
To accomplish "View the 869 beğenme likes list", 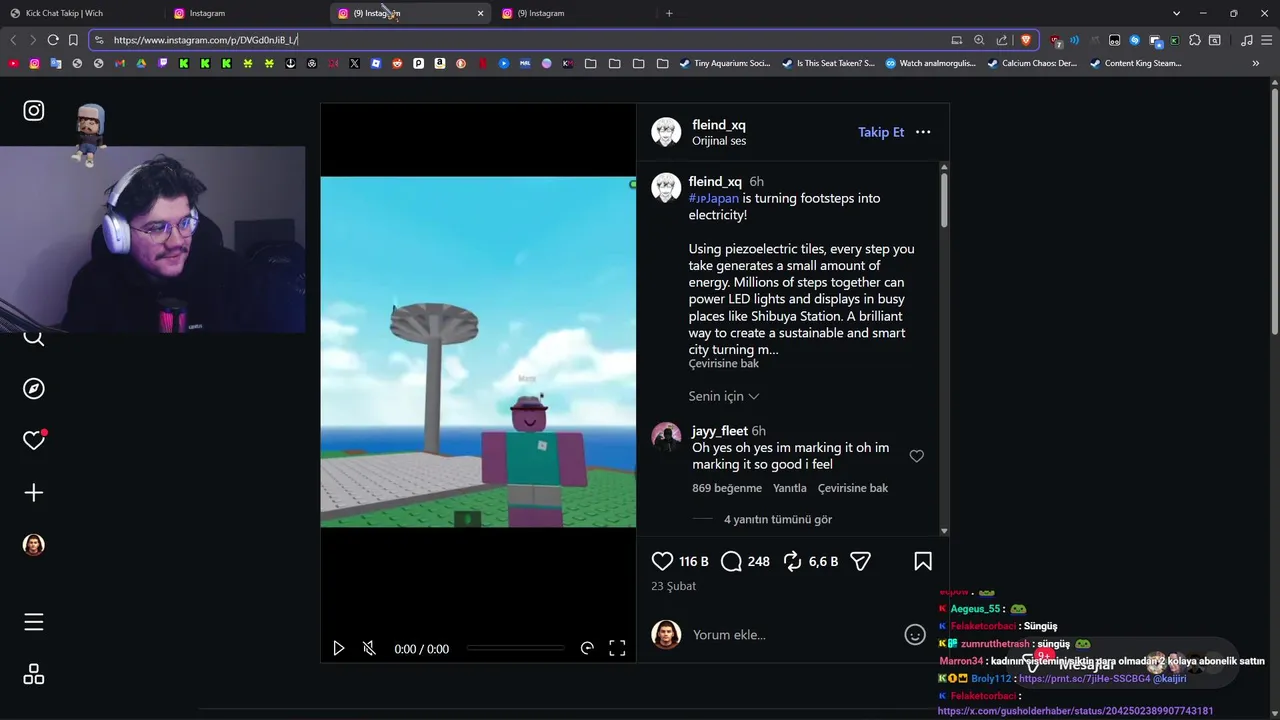I will click(x=727, y=488).
